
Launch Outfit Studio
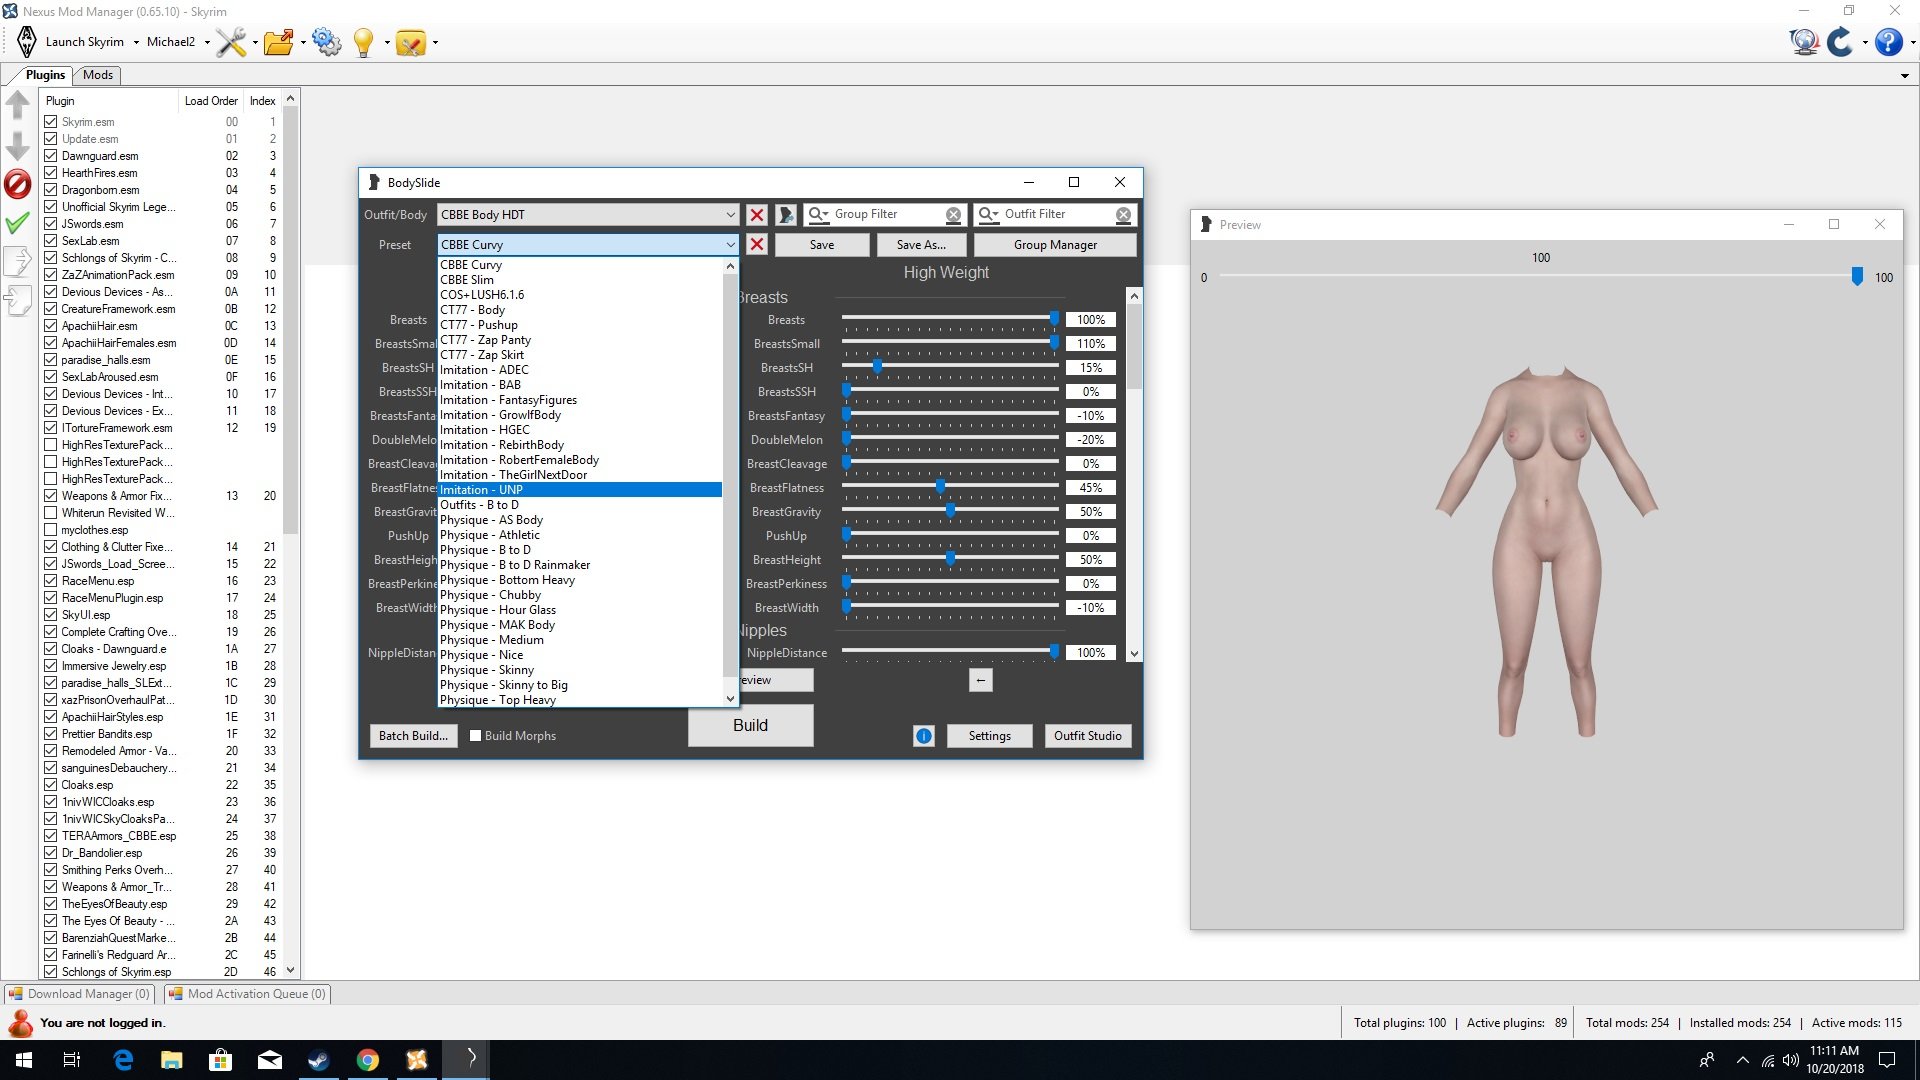coord(1088,736)
